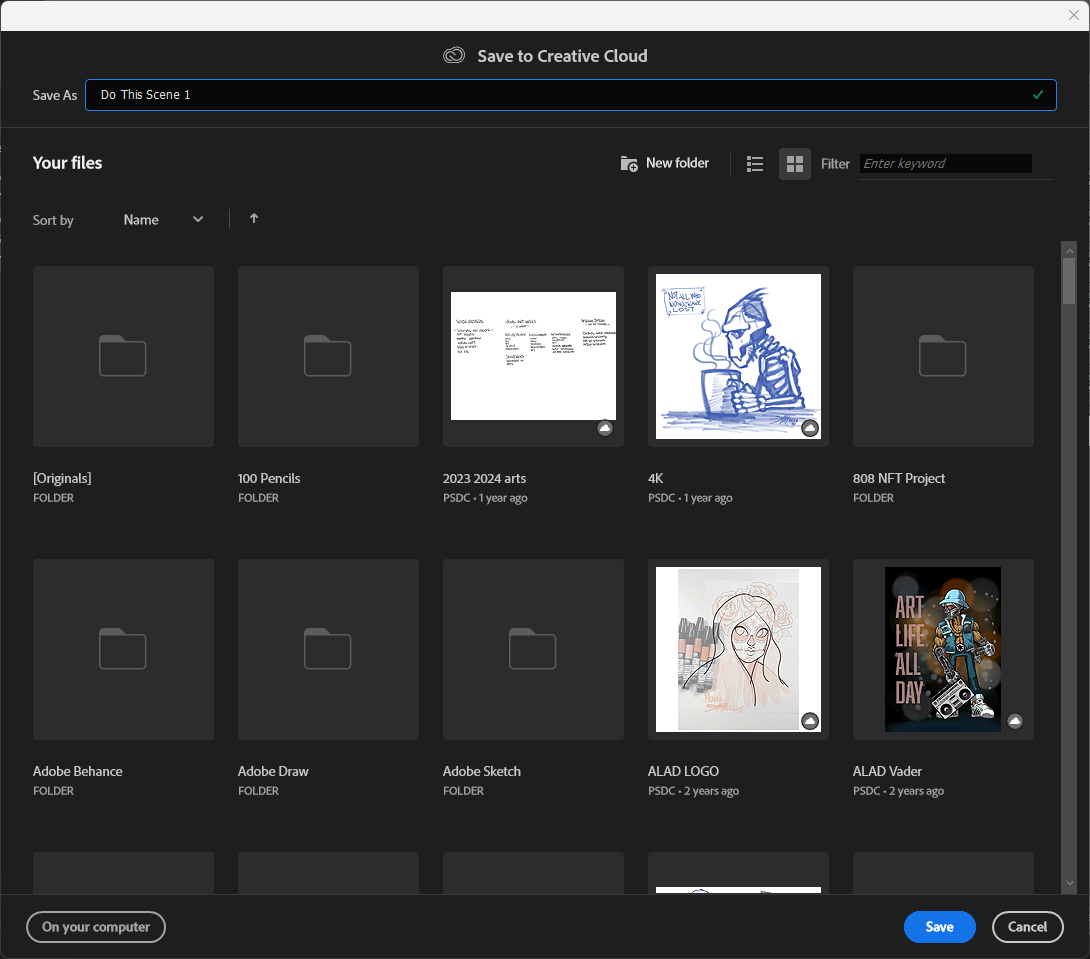This screenshot has height=959, width=1090.
Task: Close the Save to Creative Cloud dialog
Action: pos(1073,15)
